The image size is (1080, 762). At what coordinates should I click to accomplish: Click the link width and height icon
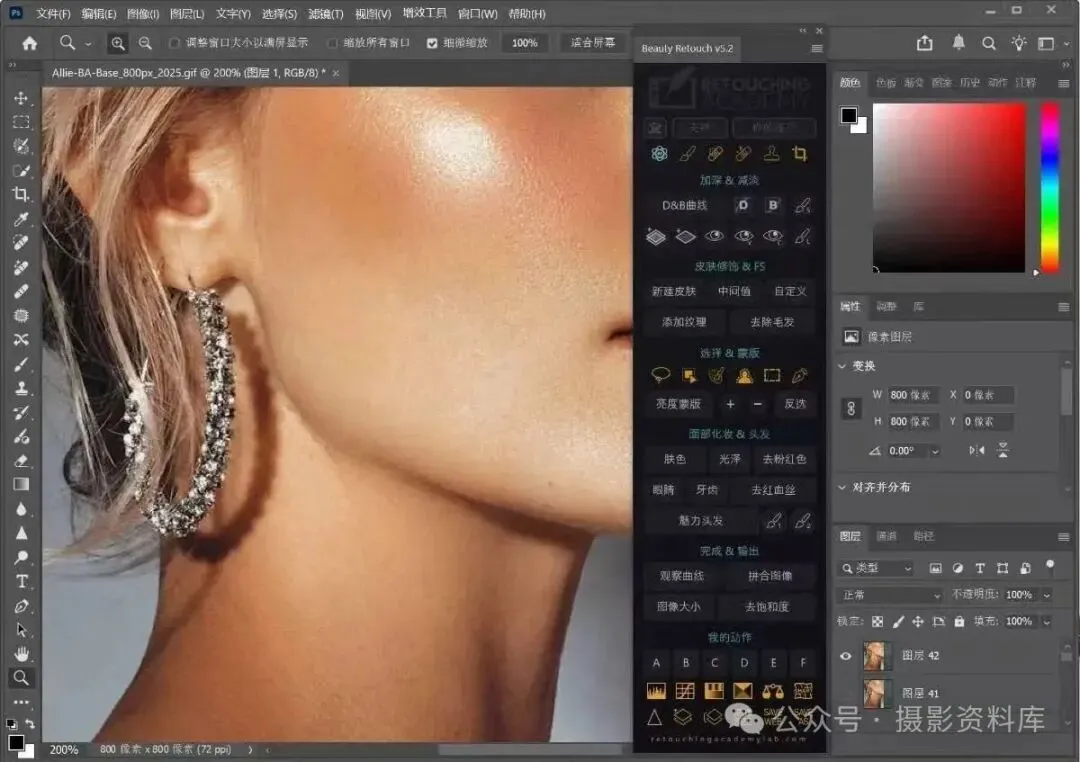[x=851, y=409]
